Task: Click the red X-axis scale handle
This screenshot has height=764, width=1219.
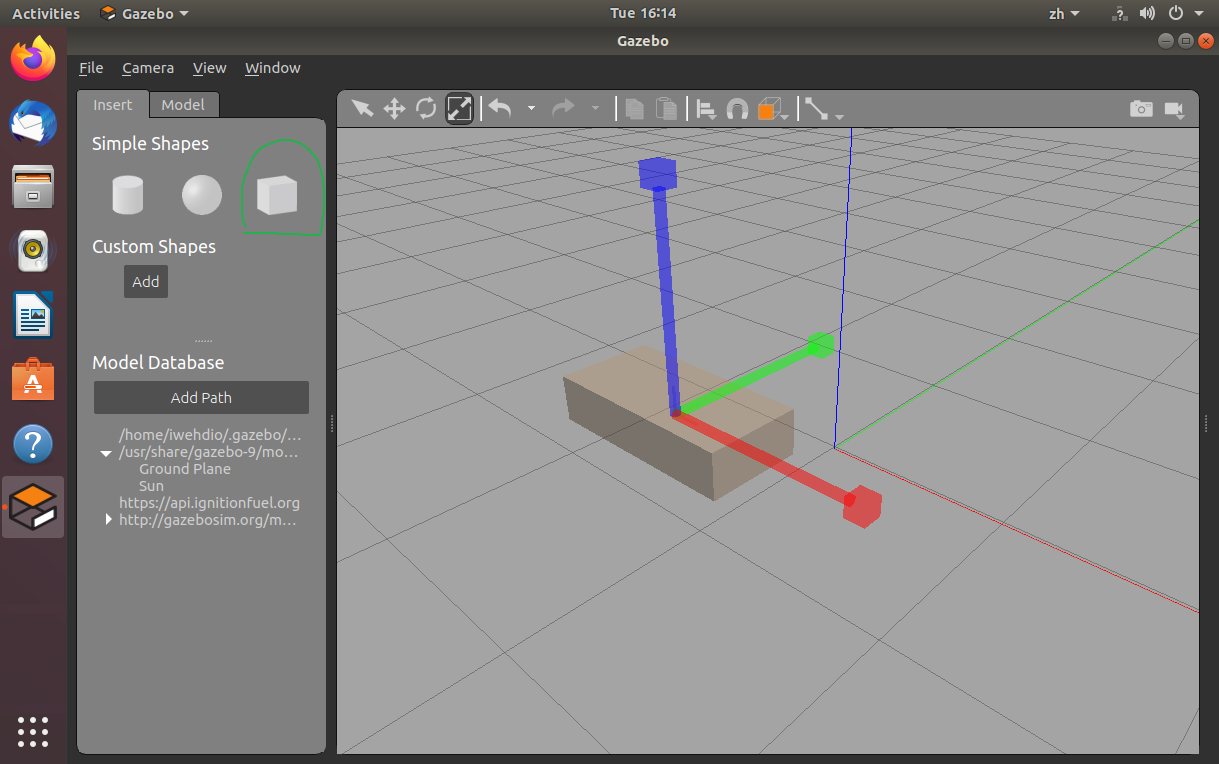Action: click(861, 506)
